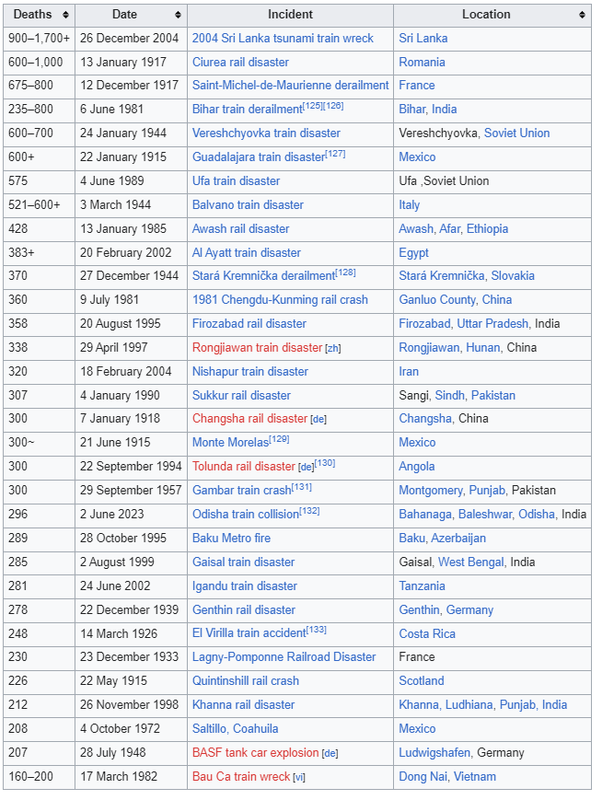Open red link Tolunda rail disaster
The height and width of the screenshot is (800, 602).
coord(243,467)
